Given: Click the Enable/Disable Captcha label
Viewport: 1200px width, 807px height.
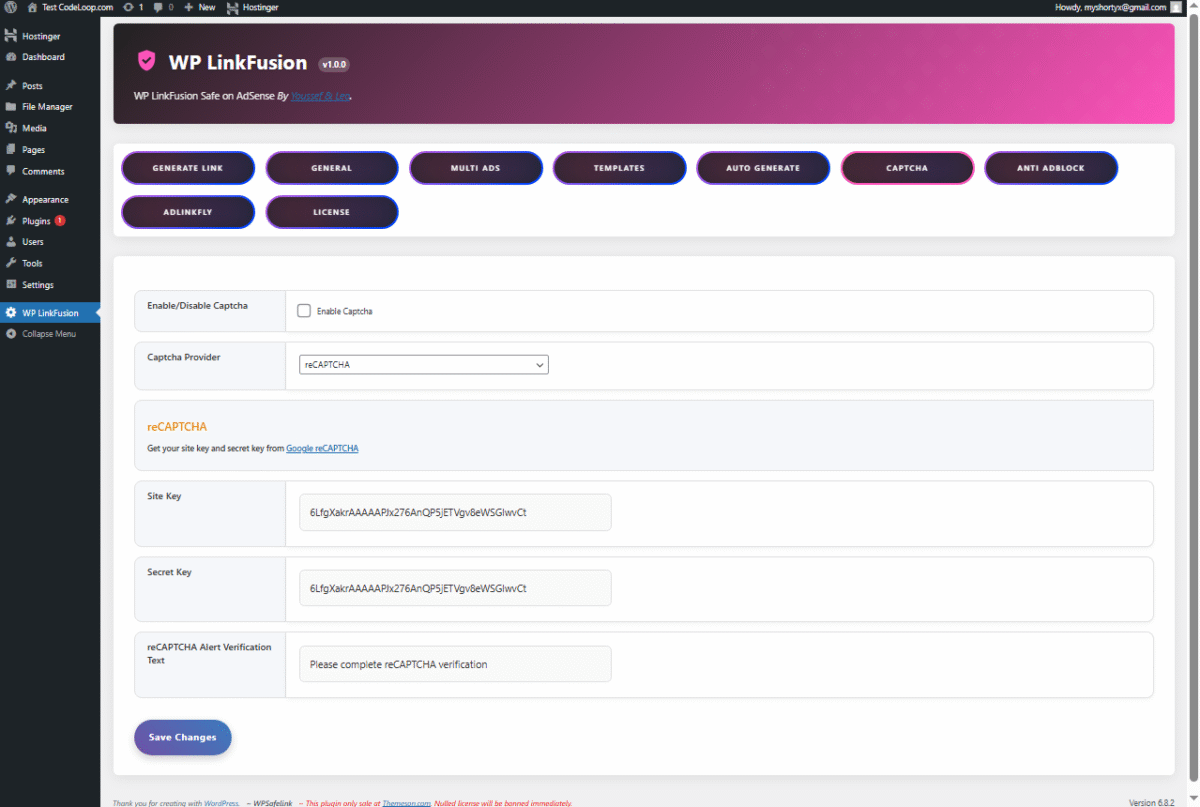Looking at the screenshot, I should [197, 305].
